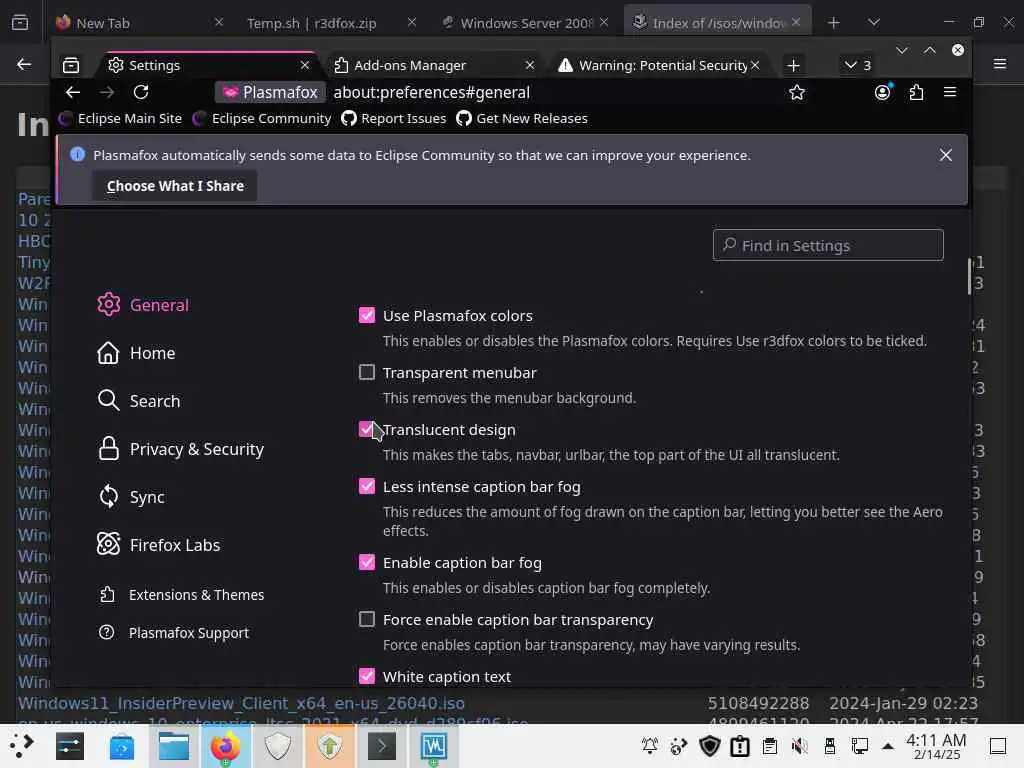Open the account profile icon
The width and height of the screenshot is (1024, 768).
tap(883, 92)
